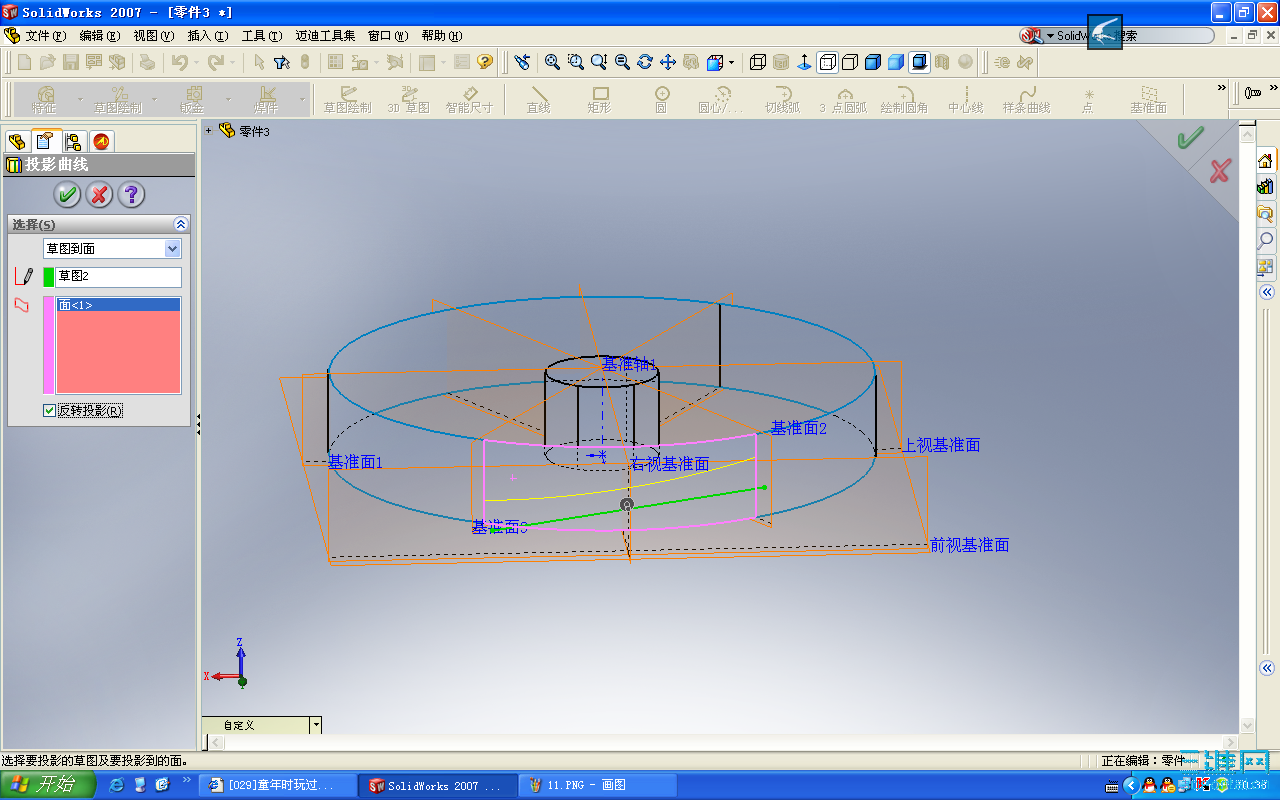
Task: Expand the hidden sketch toolbar buttons chevron
Action: pos(1221,88)
